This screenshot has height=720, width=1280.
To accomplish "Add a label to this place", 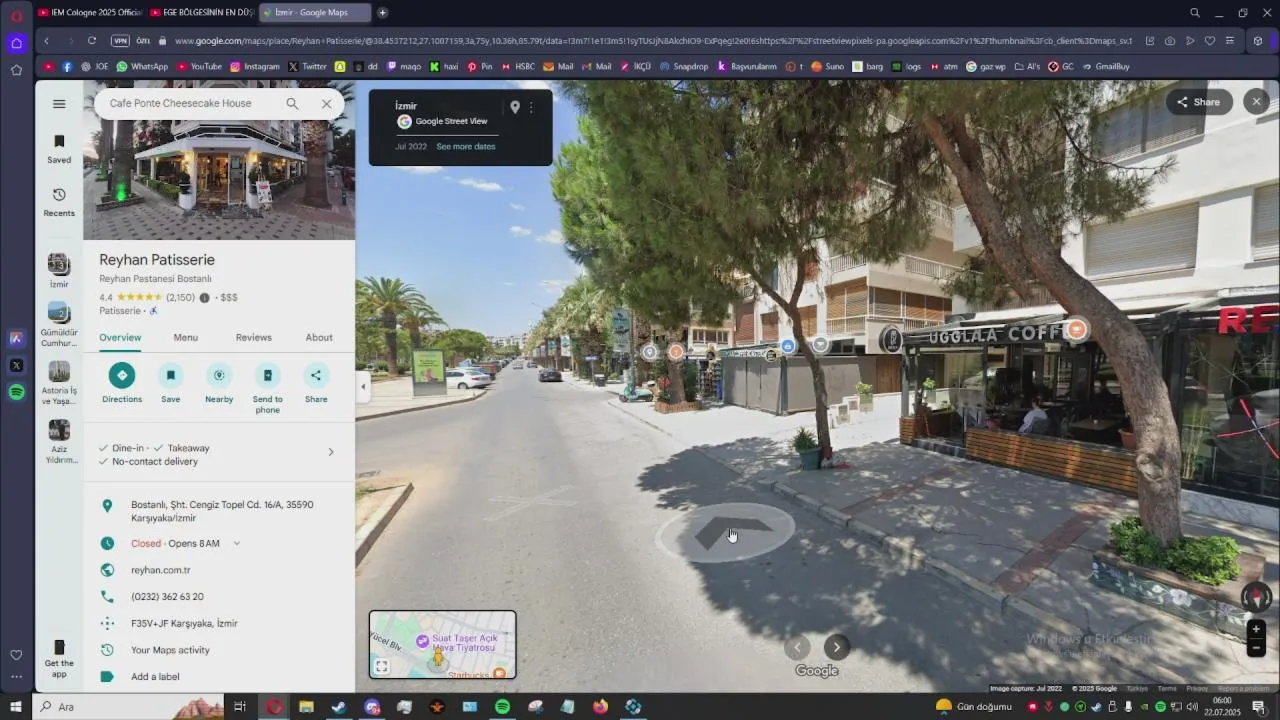I will [155, 677].
